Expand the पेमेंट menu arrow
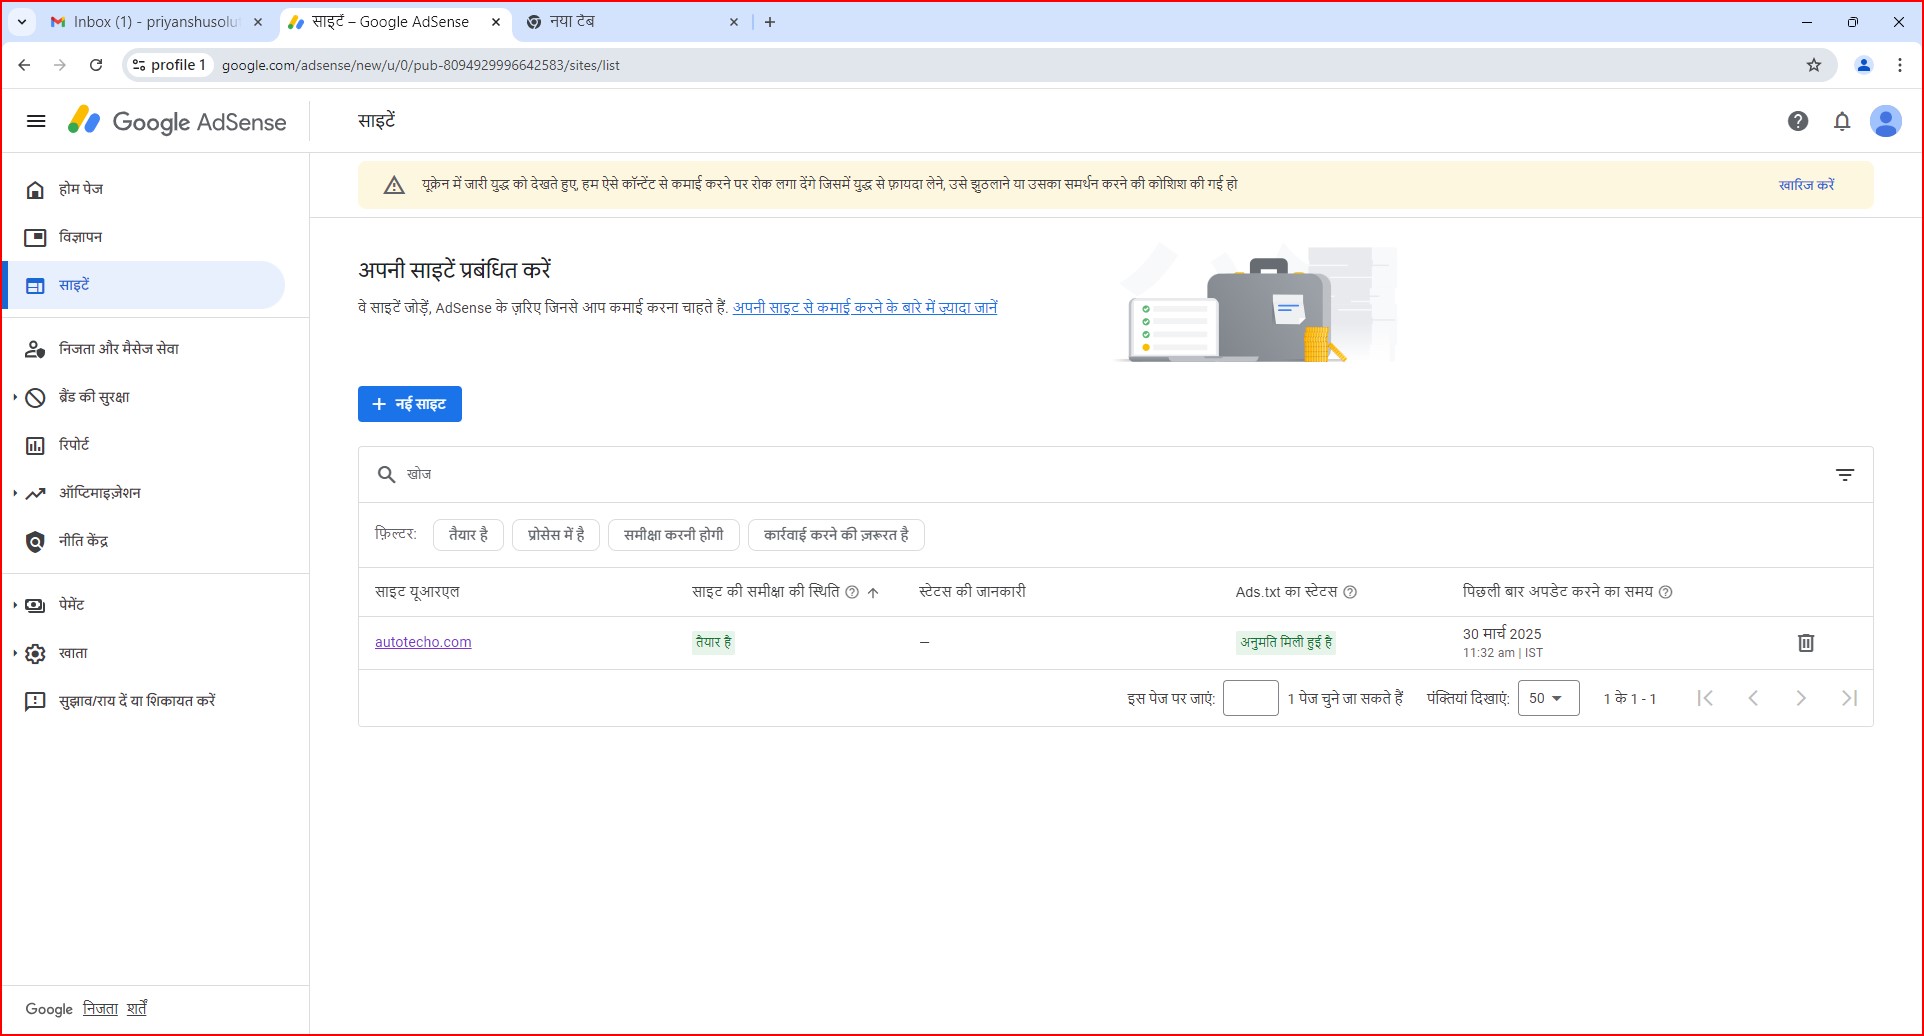Image resolution: width=1924 pixels, height=1036 pixels. 15,605
